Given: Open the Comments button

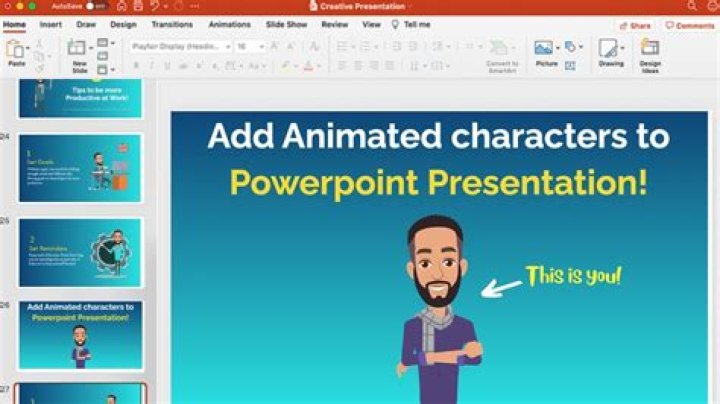Looking at the screenshot, I should 690,25.
